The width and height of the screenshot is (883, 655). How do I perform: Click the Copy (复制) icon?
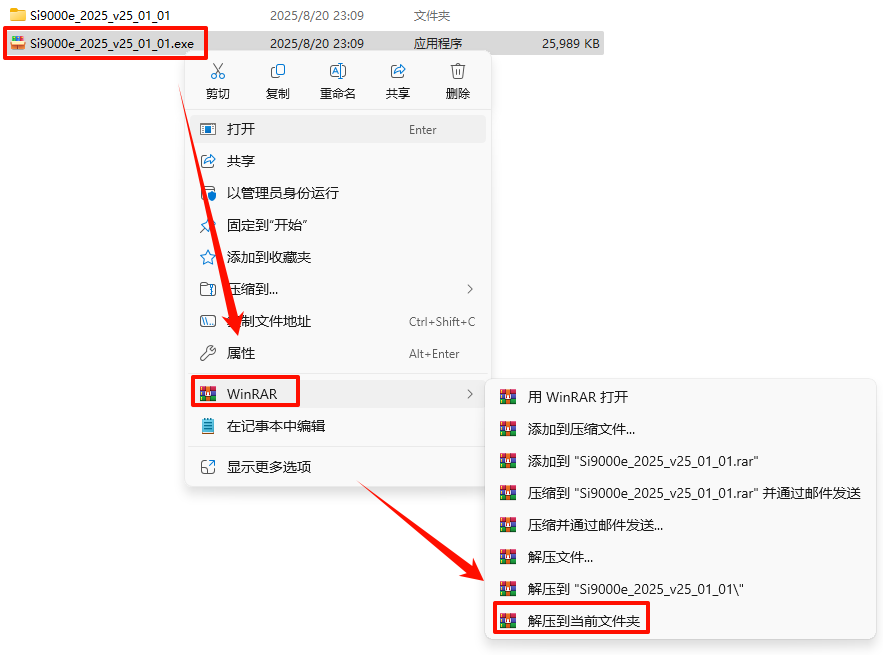click(x=278, y=72)
